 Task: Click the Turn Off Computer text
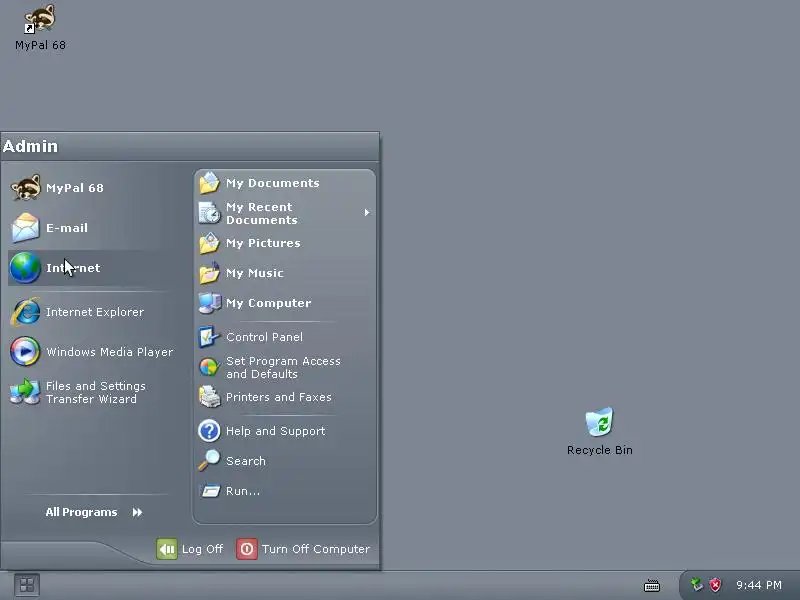[x=316, y=549]
